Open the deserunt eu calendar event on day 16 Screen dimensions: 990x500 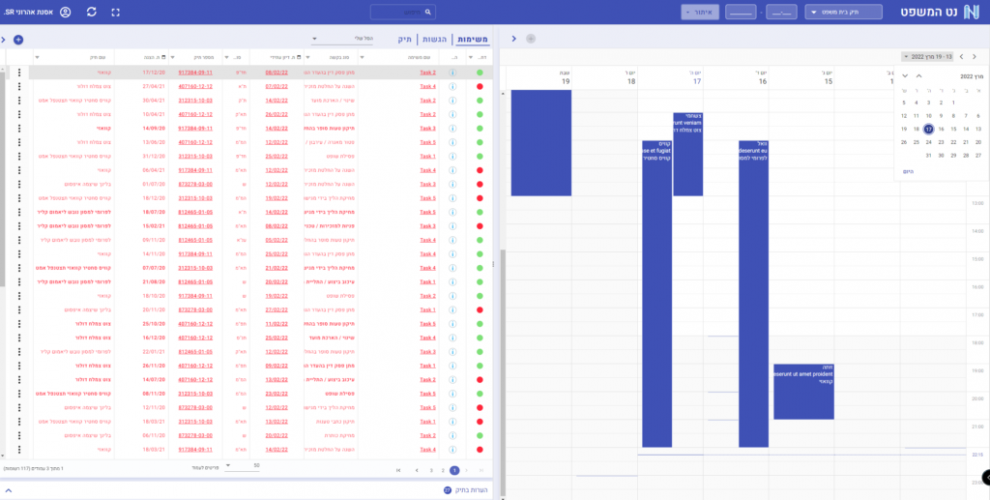click(753, 294)
